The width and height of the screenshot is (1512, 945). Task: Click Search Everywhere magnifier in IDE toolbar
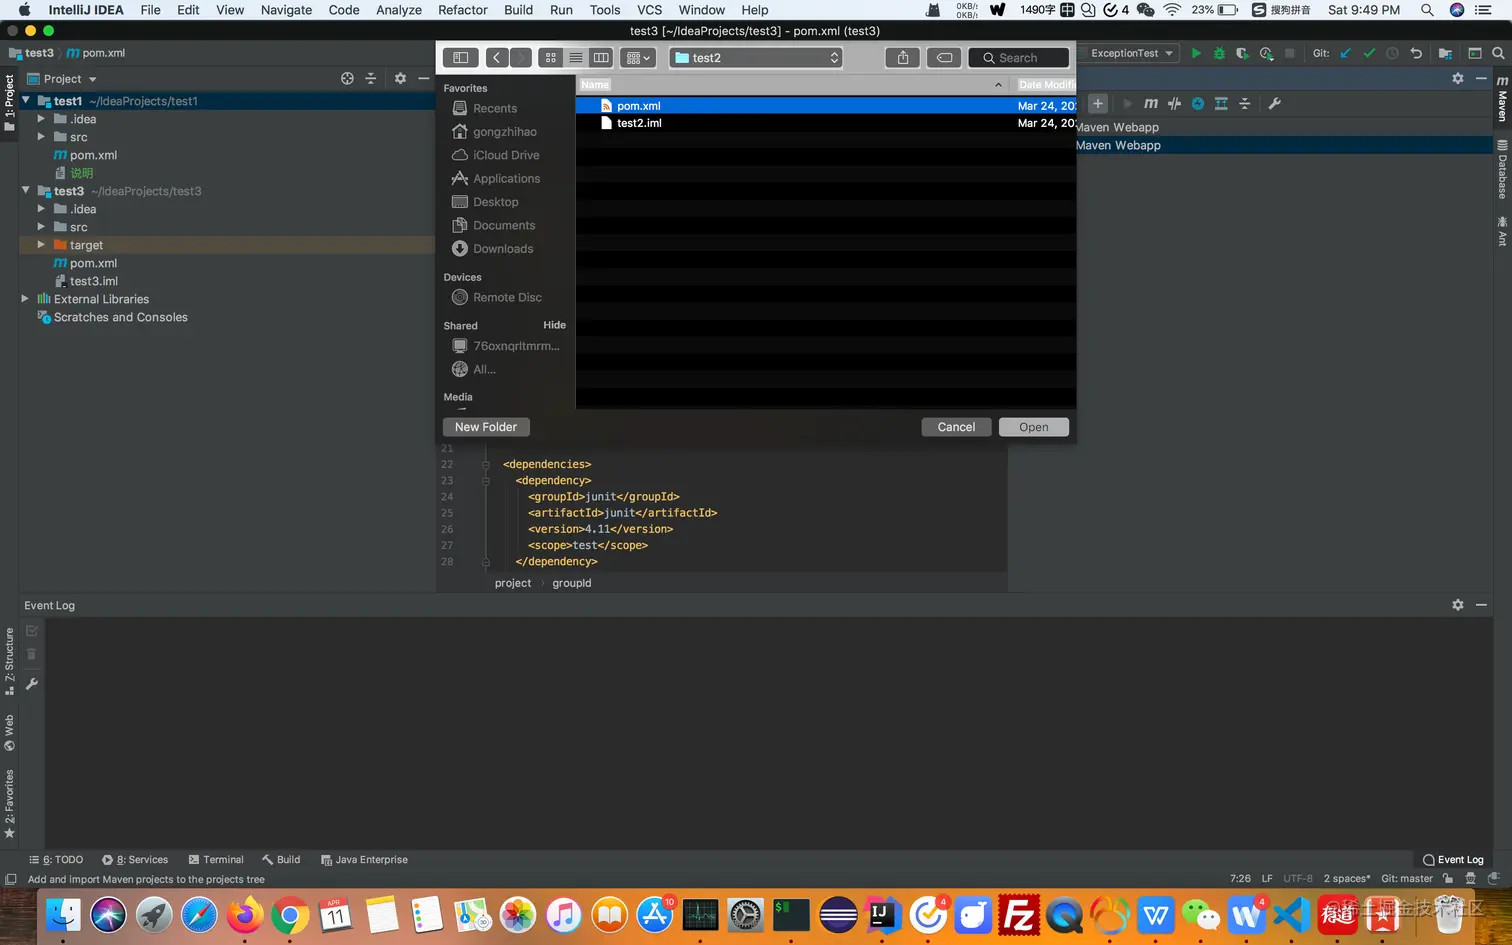[x=1498, y=53]
